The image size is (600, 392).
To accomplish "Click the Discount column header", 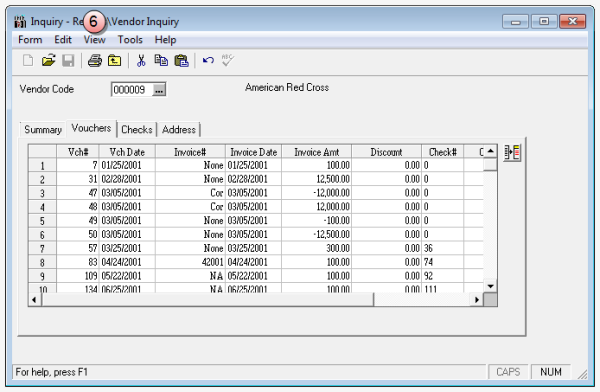I will 386,152.
